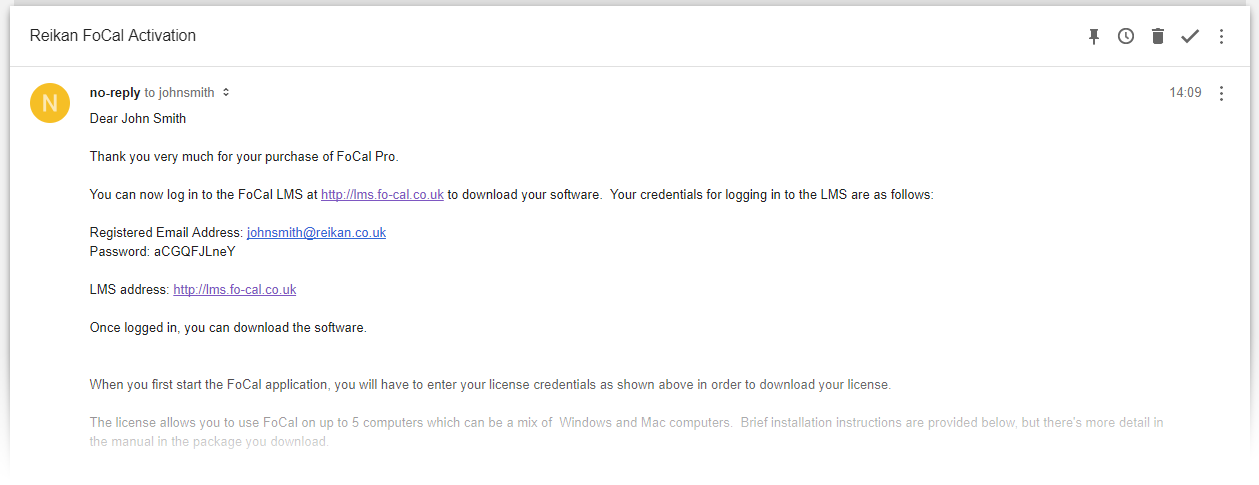This screenshot has height=485, width=1259.
Task: Open message options next to 14:09 timestamp
Action: [1221, 93]
